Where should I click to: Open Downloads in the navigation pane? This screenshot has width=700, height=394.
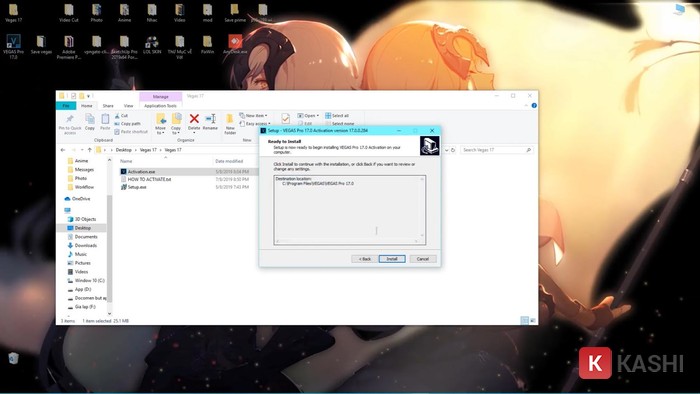pos(86,245)
